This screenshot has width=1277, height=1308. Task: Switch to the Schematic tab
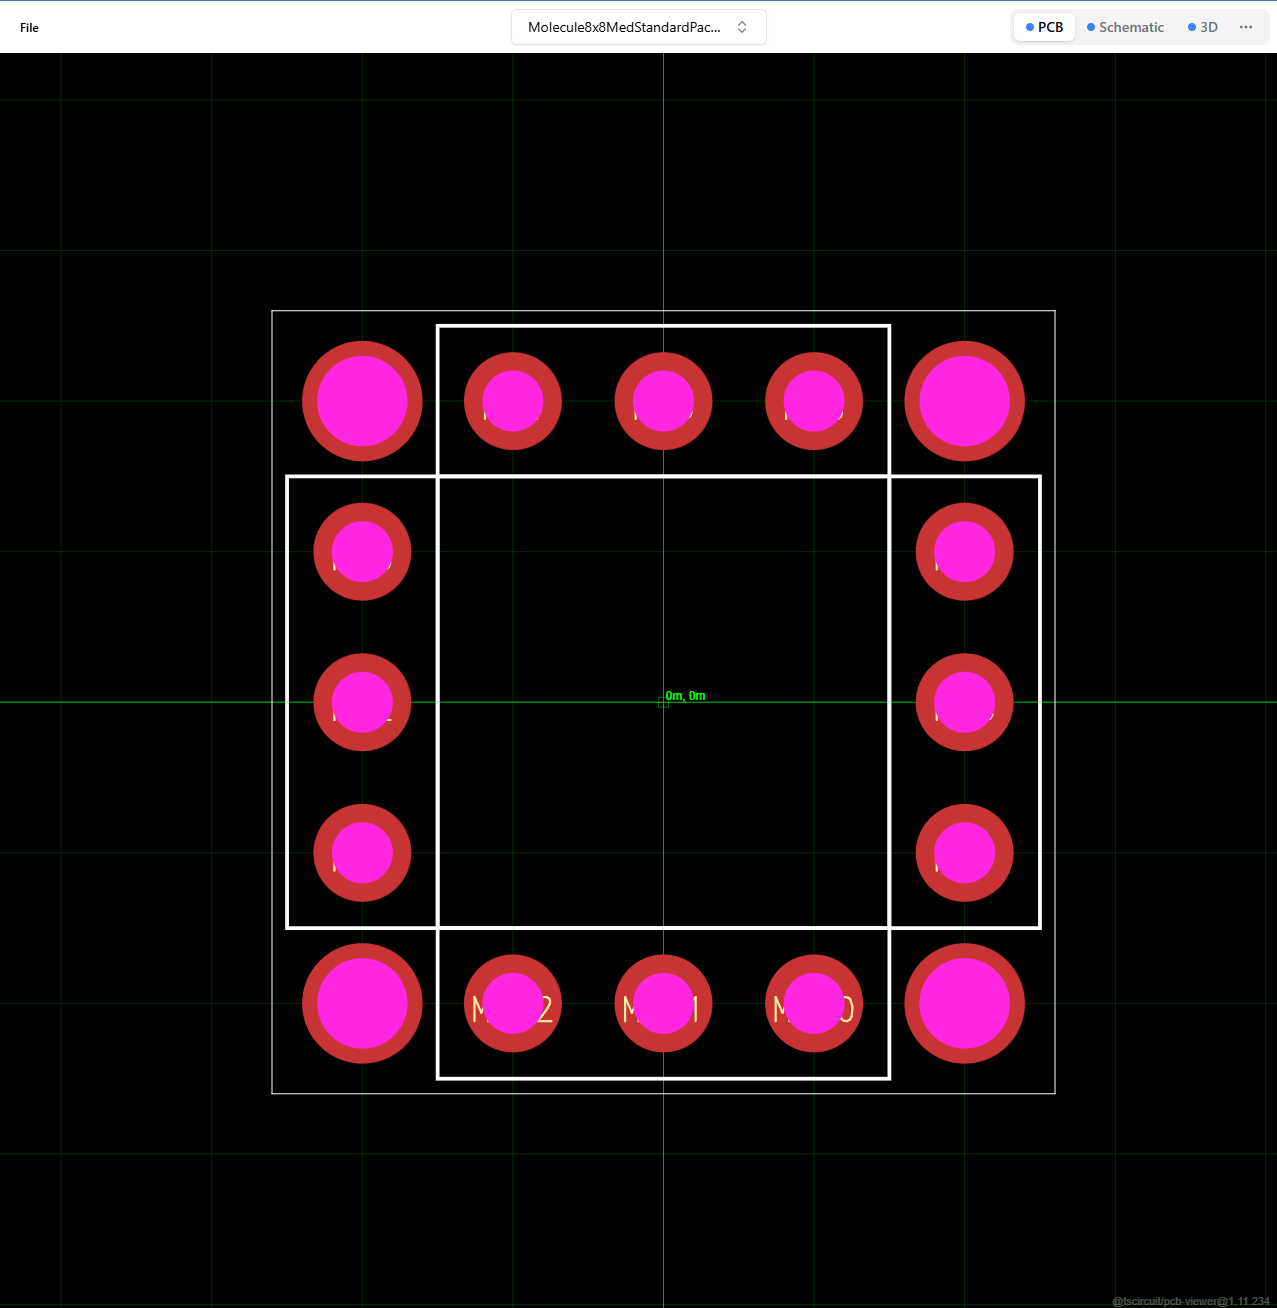click(1125, 27)
